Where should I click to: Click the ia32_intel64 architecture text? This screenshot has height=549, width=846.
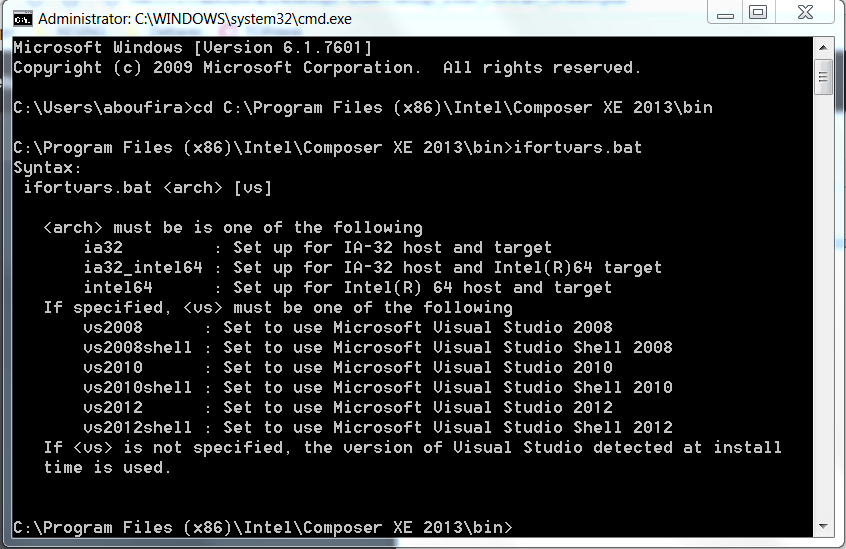click(x=143, y=267)
